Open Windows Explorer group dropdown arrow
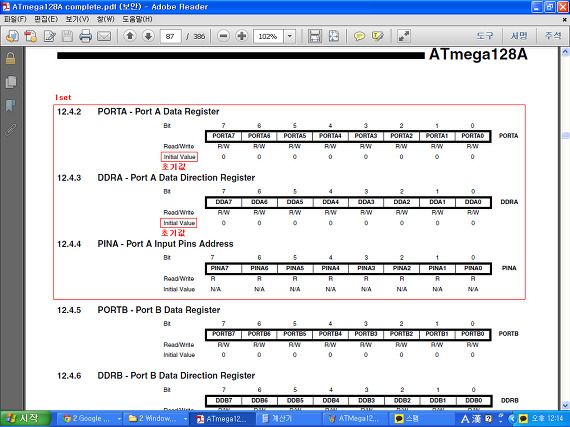The height and width of the screenshot is (427, 570). [x=185, y=419]
